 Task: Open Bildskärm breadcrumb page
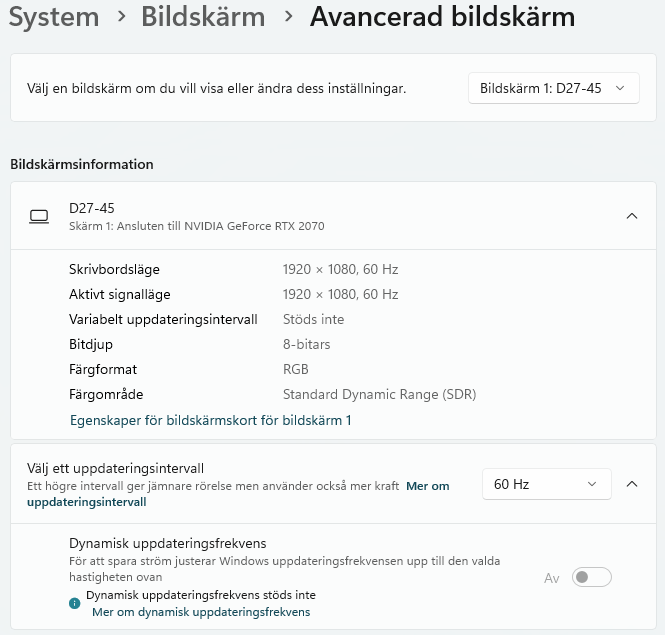[203, 17]
